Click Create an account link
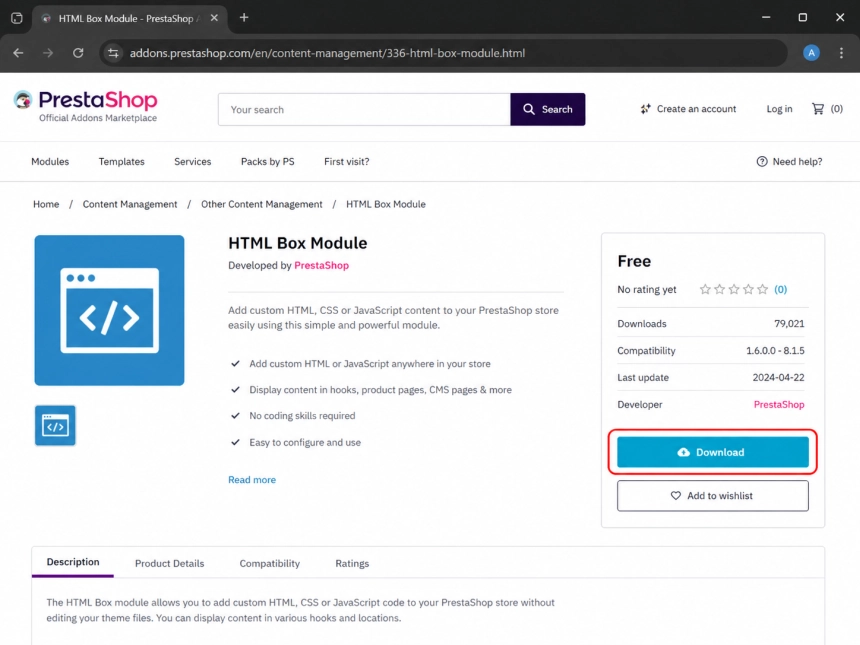860x645 pixels. coord(688,109)
